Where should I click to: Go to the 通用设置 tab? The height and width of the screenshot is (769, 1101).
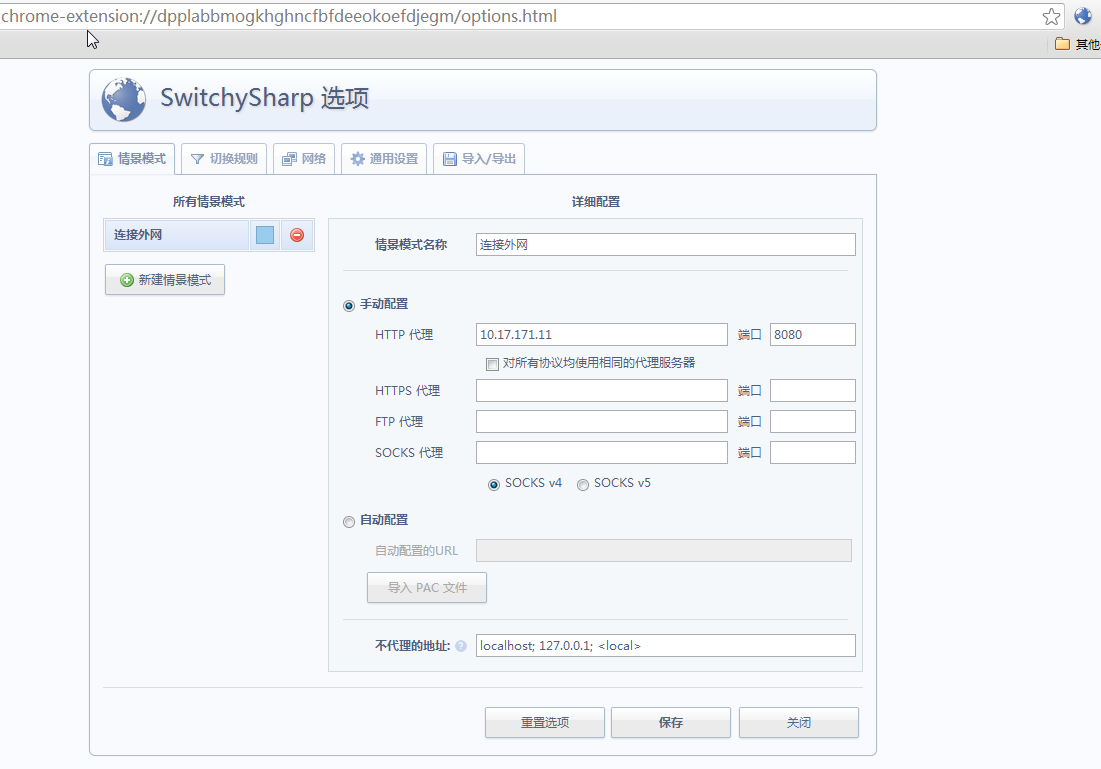(384, 159)
